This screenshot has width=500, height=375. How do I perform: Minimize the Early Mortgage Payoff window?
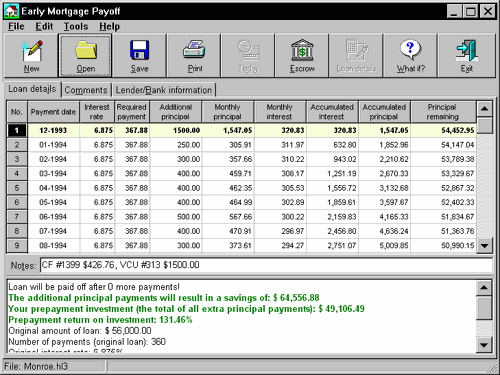(x=454, y=12)
